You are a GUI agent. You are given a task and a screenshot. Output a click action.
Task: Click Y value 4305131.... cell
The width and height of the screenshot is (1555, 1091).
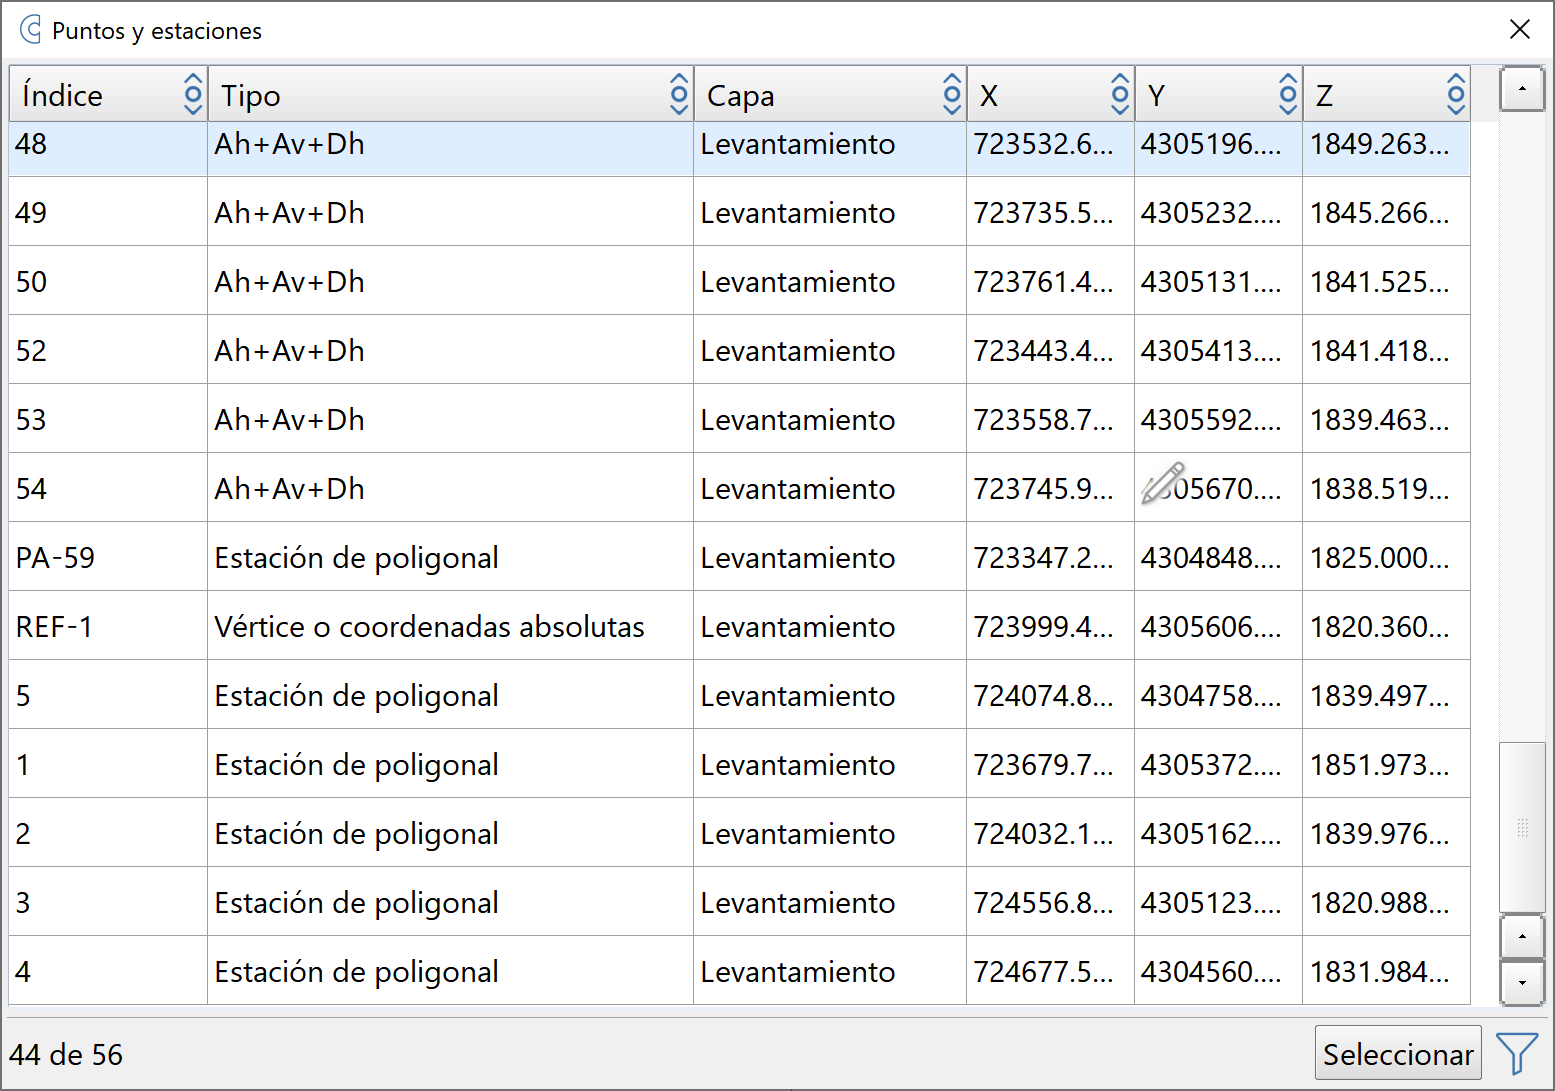(x=1218, y=281)
